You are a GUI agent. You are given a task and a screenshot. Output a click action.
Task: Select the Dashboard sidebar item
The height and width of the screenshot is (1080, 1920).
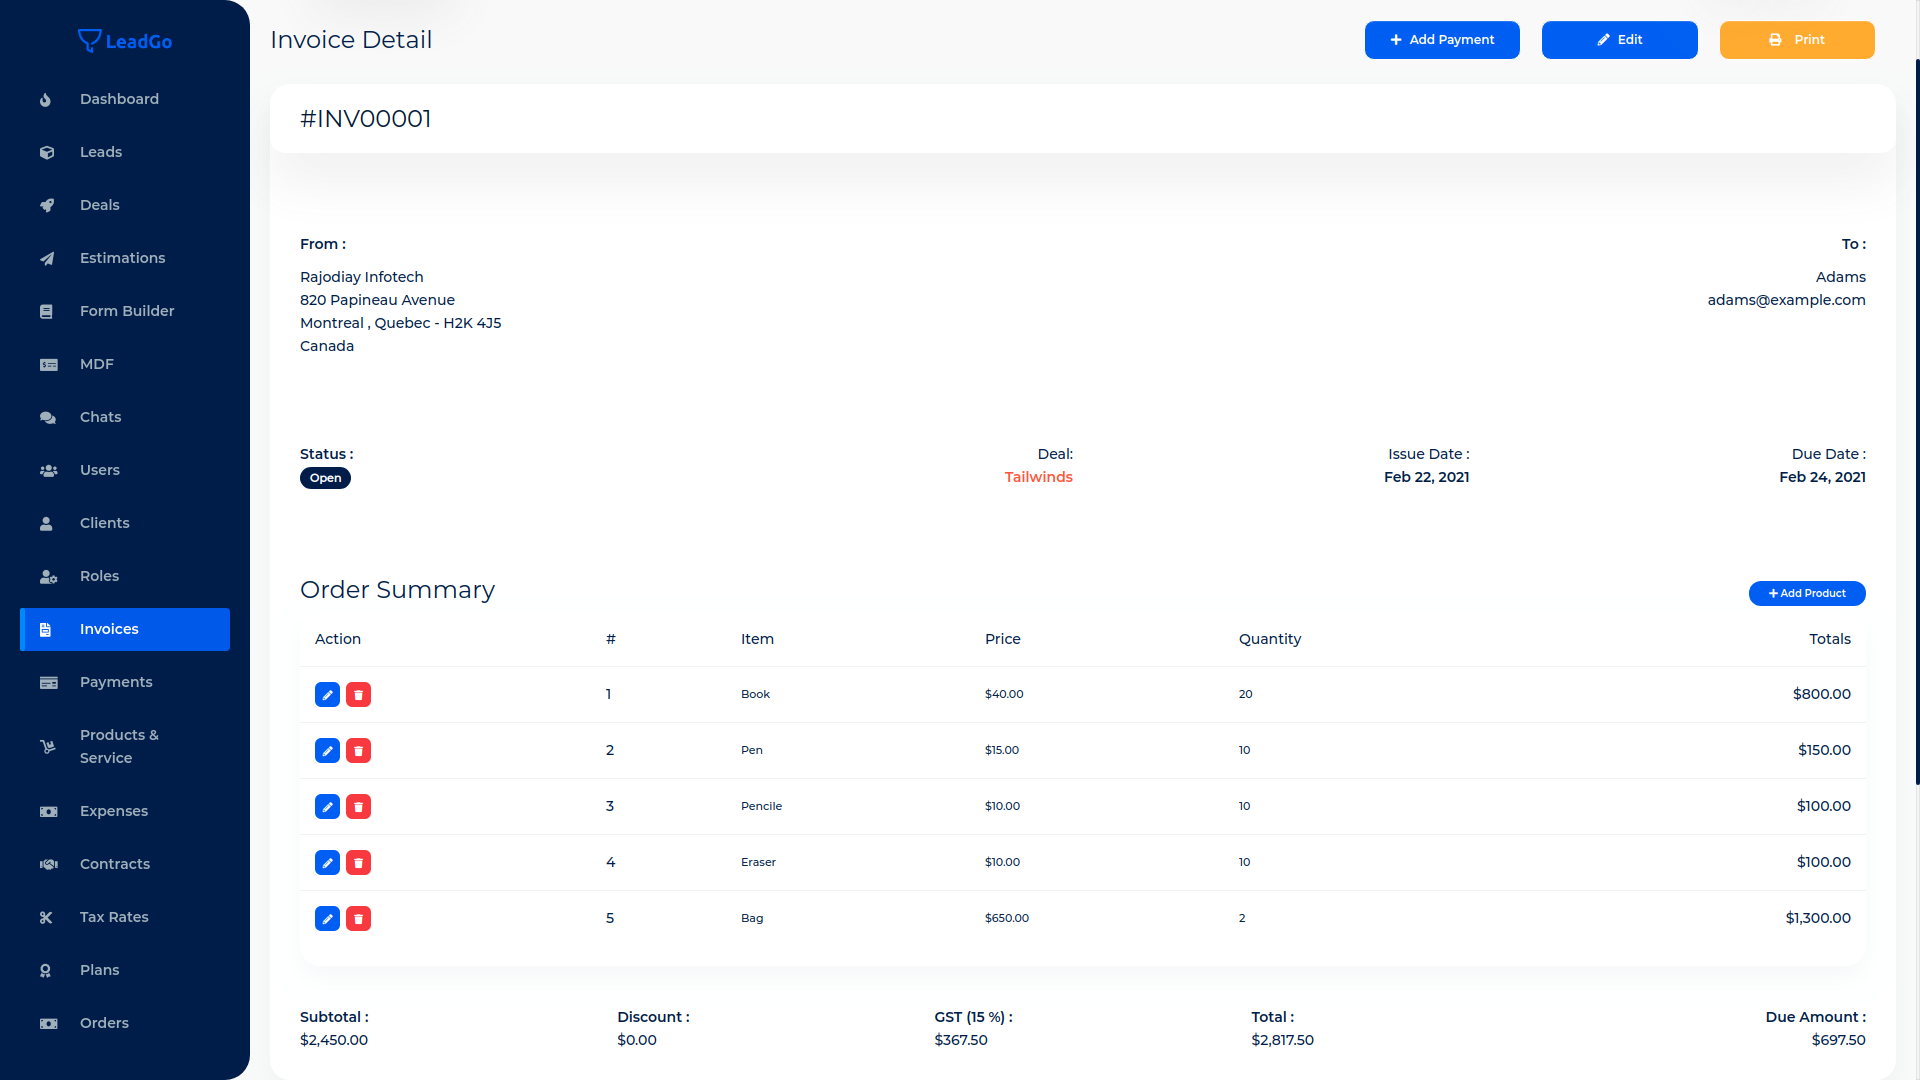[x=119, y=98]
